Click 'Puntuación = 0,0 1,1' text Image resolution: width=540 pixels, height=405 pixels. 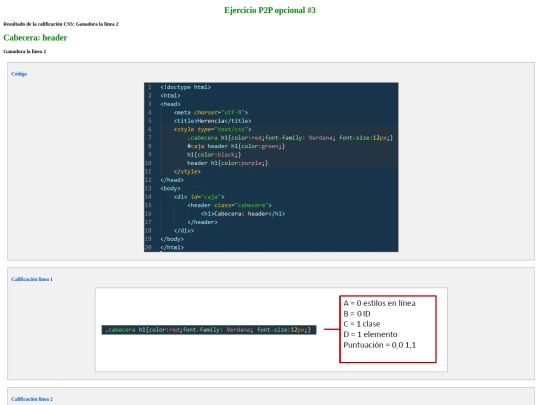tap(380, 345)
